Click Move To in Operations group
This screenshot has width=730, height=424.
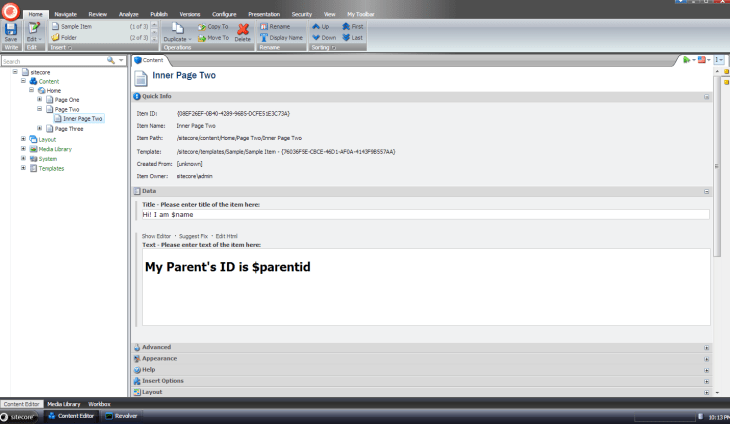pos(212,37)
